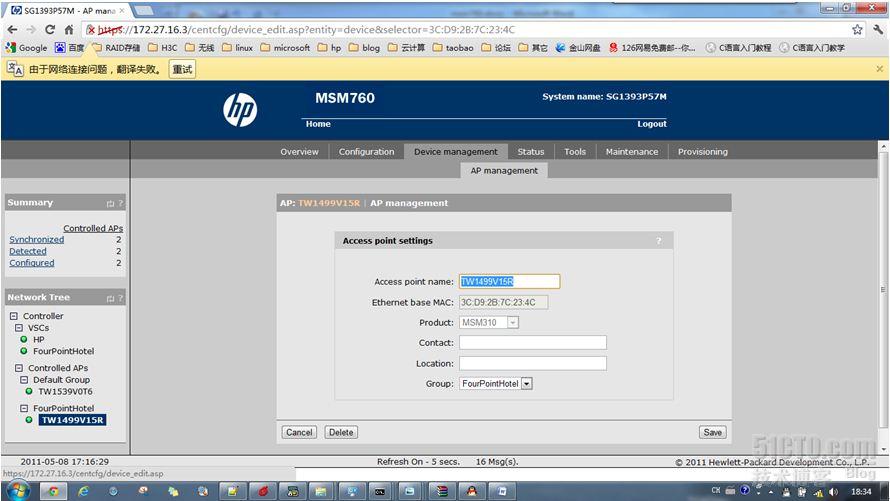Click the translate icon in the info bar

15,69
